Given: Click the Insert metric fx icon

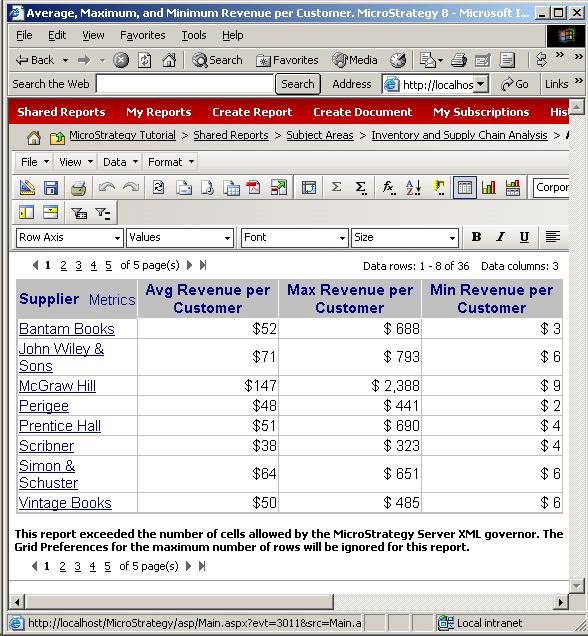Looking at the screenshot, I should 388,187.
